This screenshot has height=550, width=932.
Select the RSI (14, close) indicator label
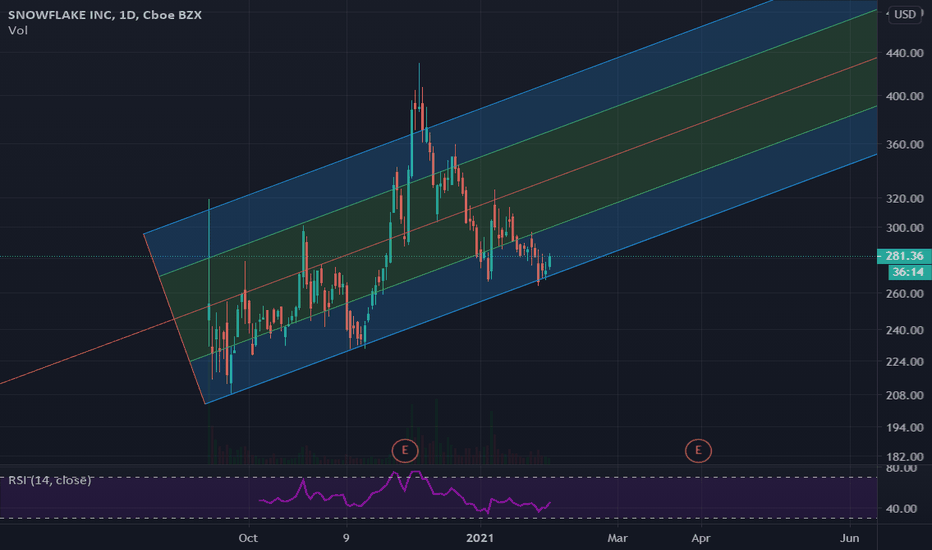pos(49,480)
